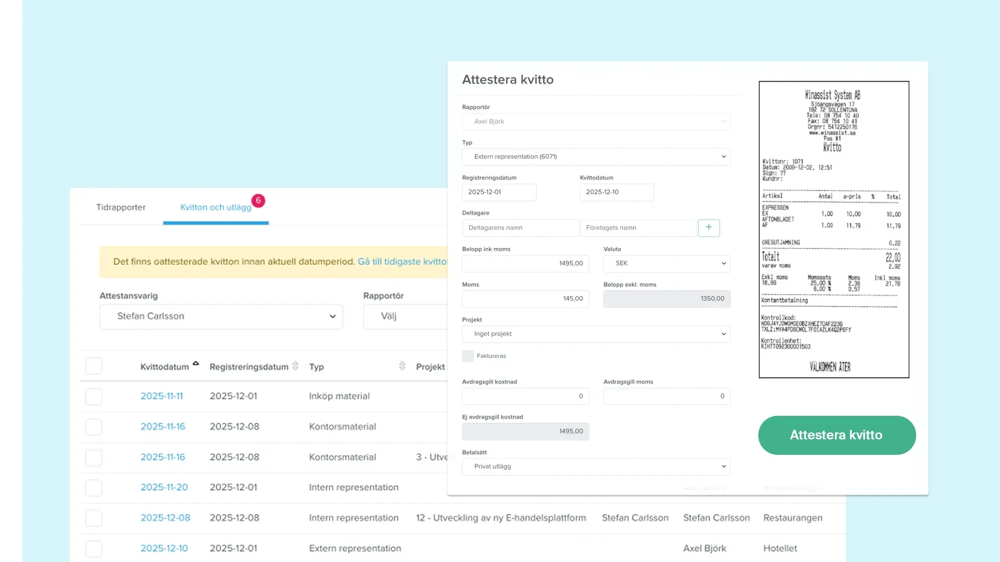Screen dimensions: 1000x562
Task: Select the Kvitton och utlägg tab
Action: [215, 208]
